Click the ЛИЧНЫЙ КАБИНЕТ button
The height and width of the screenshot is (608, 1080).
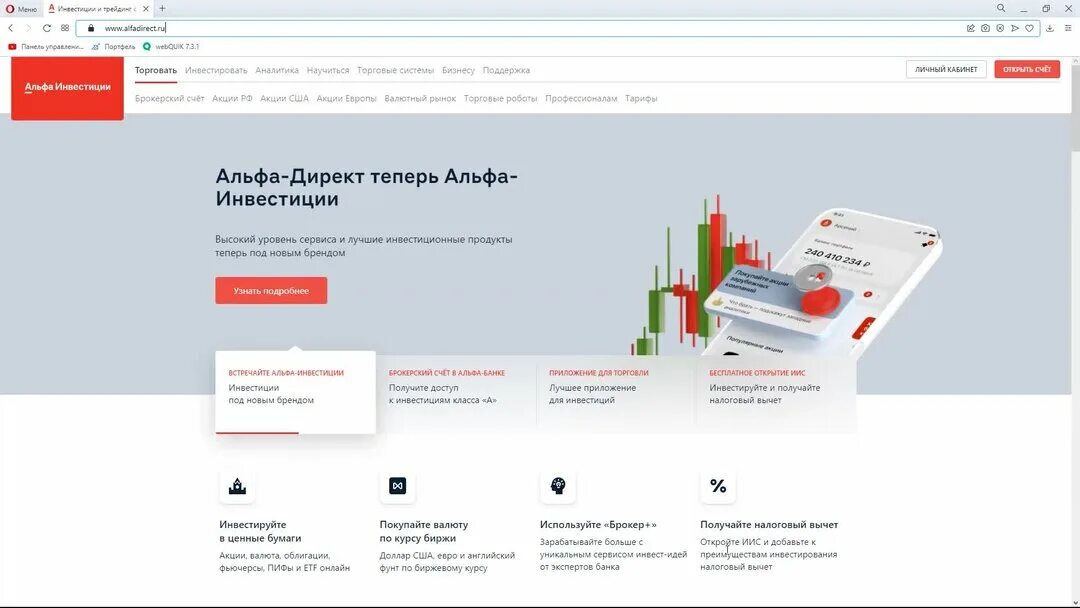pyautogui.click(x=946, y=70)
